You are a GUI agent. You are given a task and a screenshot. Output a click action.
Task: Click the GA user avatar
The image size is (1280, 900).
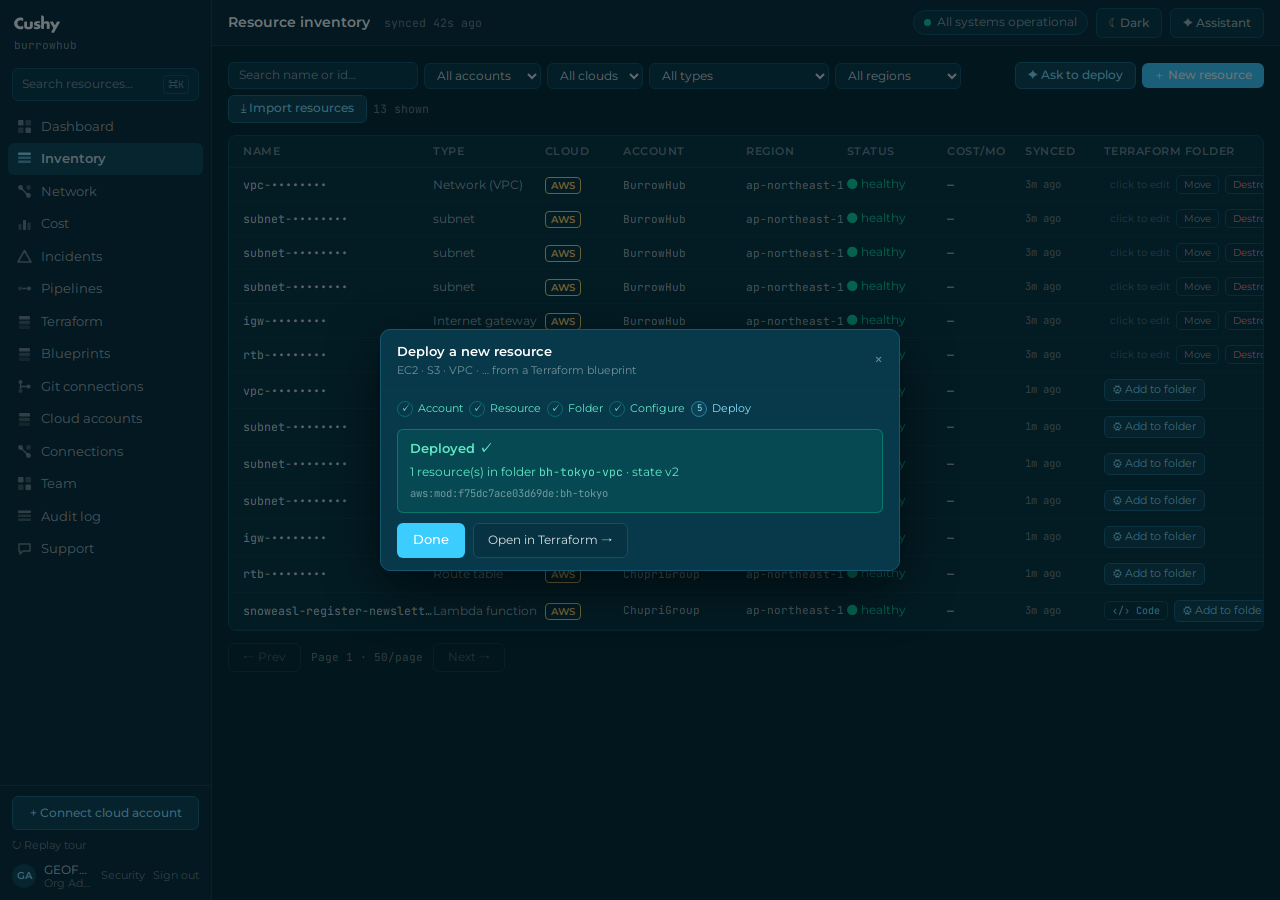pyautogui.click(x=24, y=876)
